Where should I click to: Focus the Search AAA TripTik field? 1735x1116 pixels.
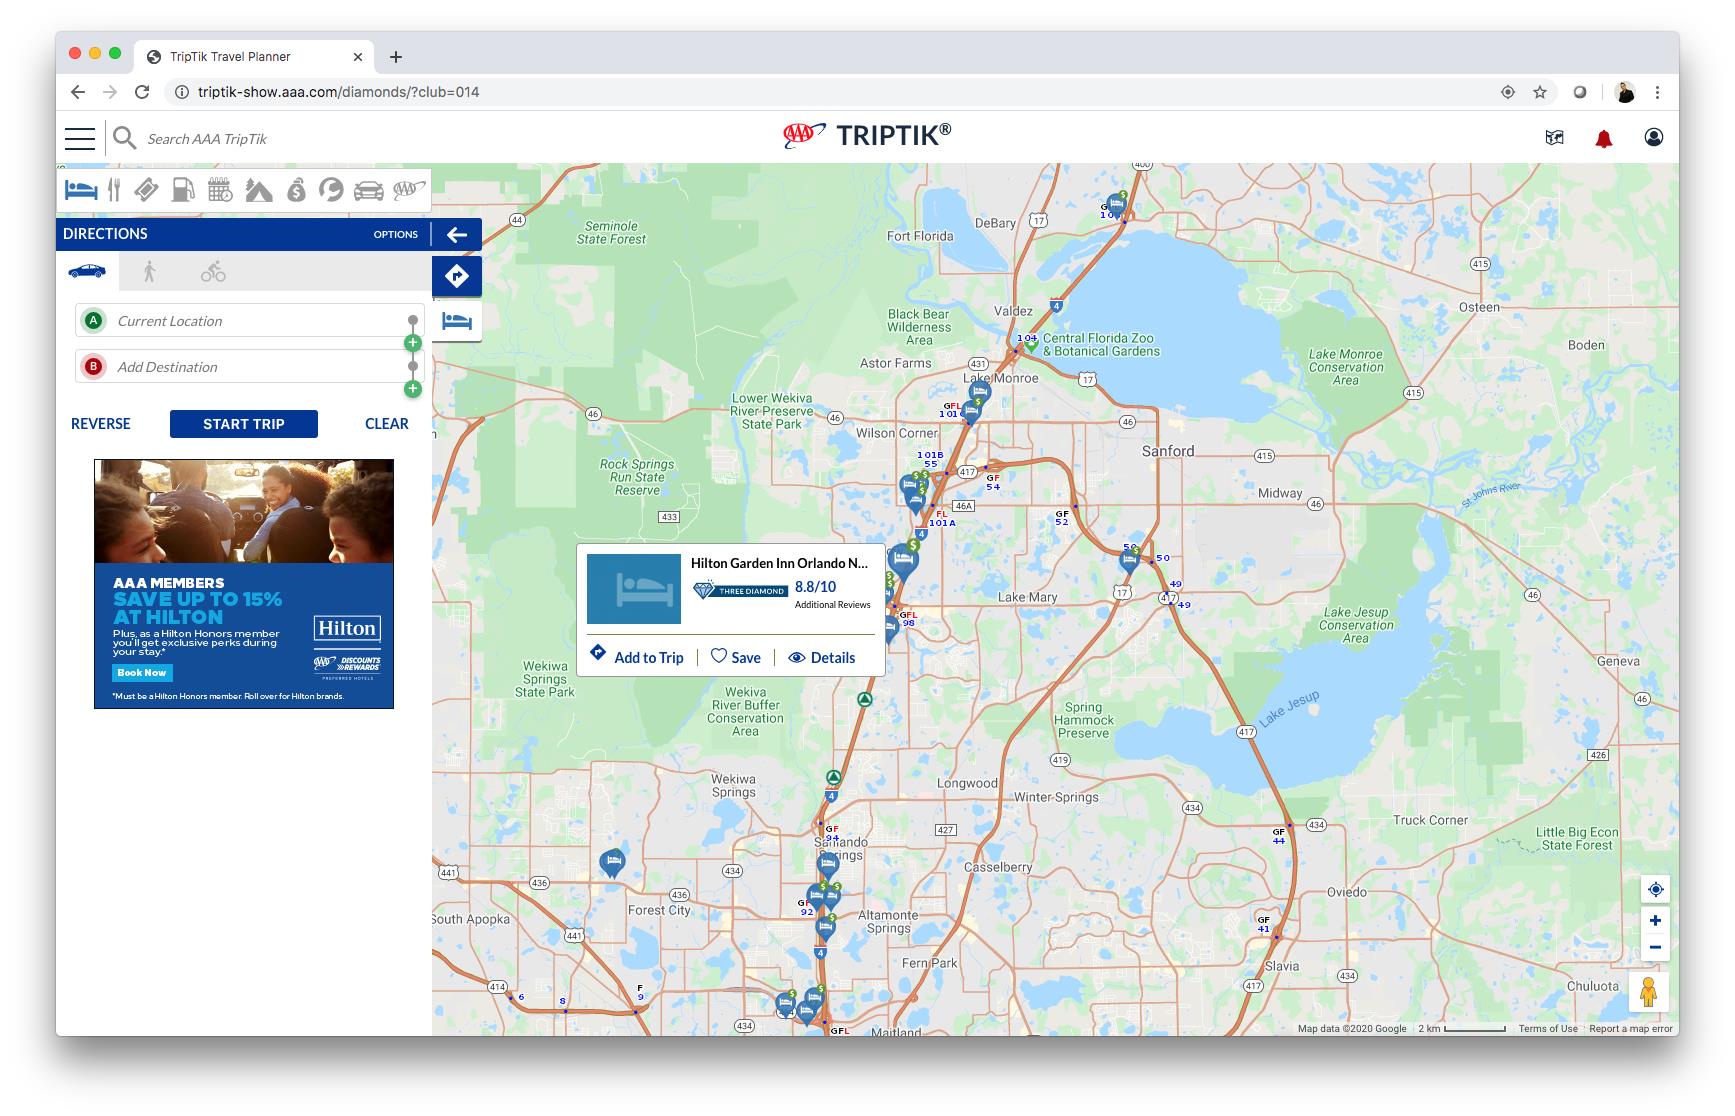tap(207, 139)
